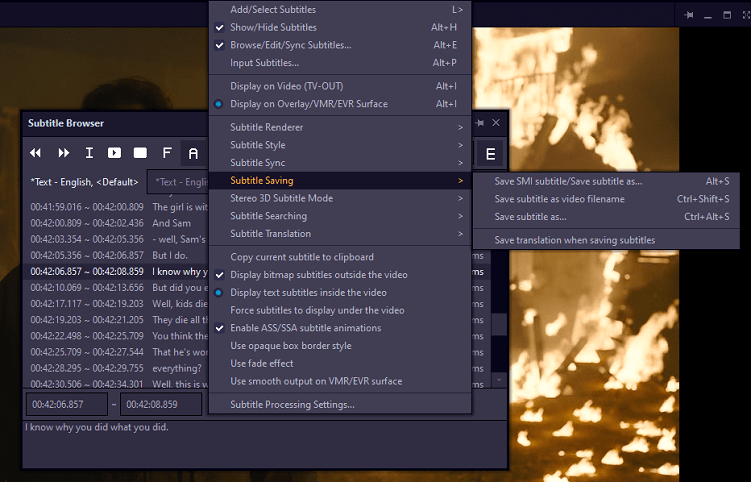This screenshot has width=751, height=482.
Task: Select the I-beam text cursor icon in Subtitle Browser
Action: 89,153
